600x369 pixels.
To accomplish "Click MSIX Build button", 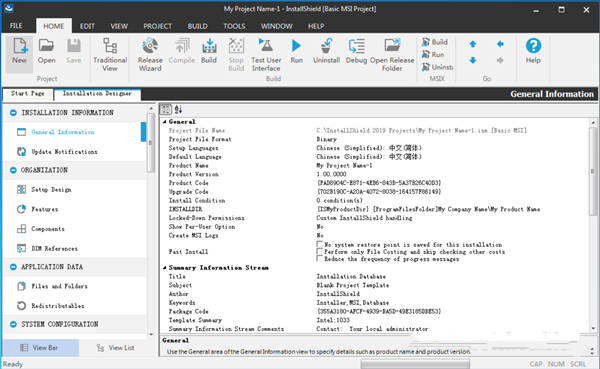I will [x=435, y=42].
